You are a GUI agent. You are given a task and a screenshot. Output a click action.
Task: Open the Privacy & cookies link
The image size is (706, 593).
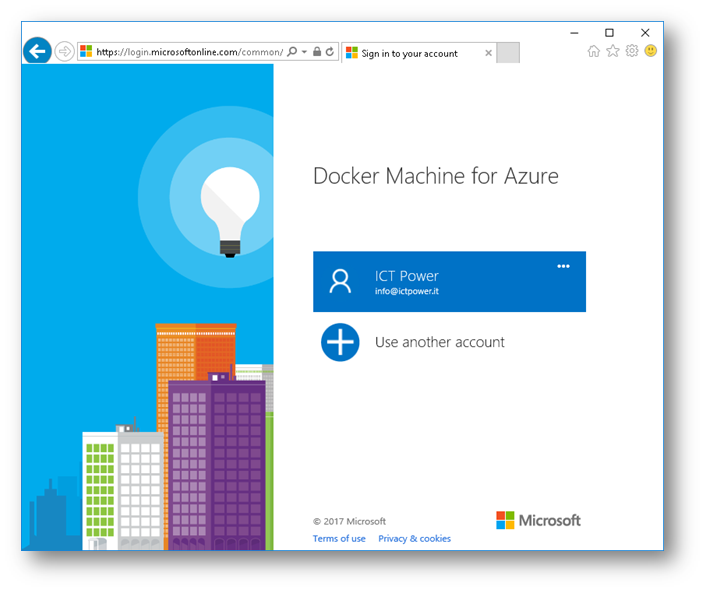(414, 539)
